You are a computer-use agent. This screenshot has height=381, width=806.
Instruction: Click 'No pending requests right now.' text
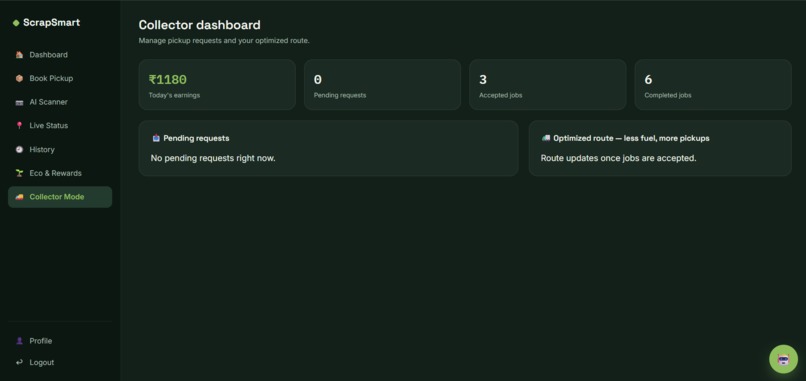click(213, 158)
